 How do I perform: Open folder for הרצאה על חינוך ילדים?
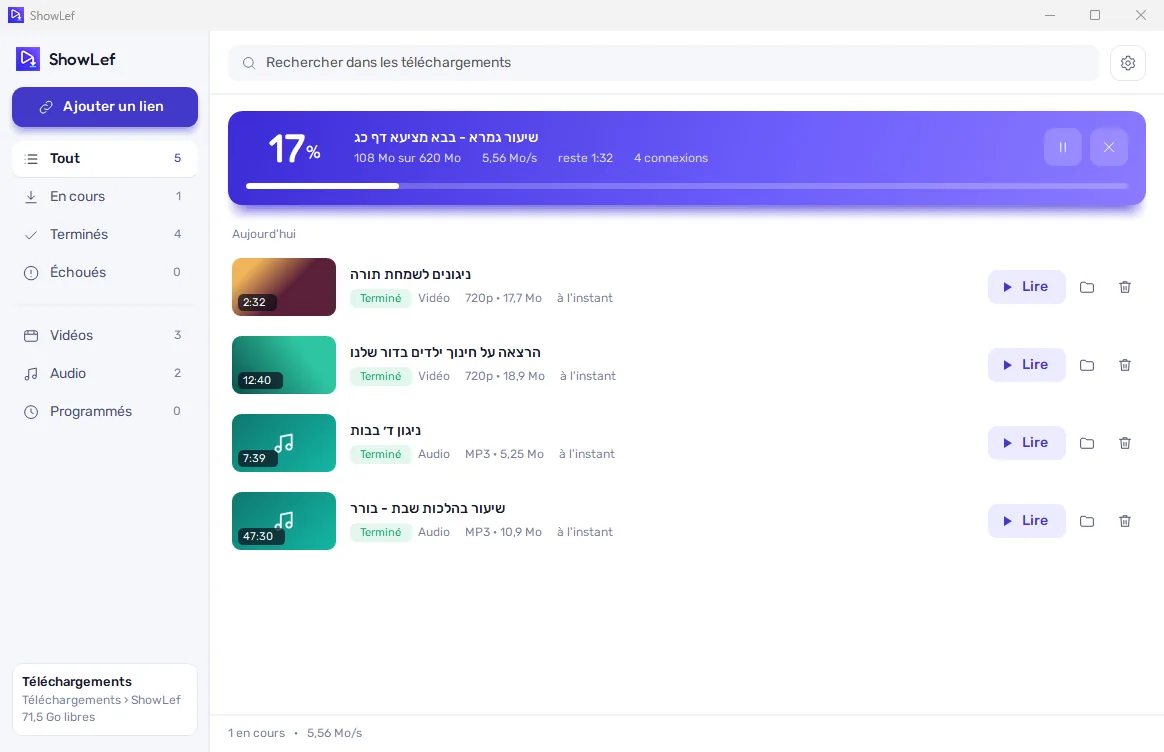[x=1087, y=365]
